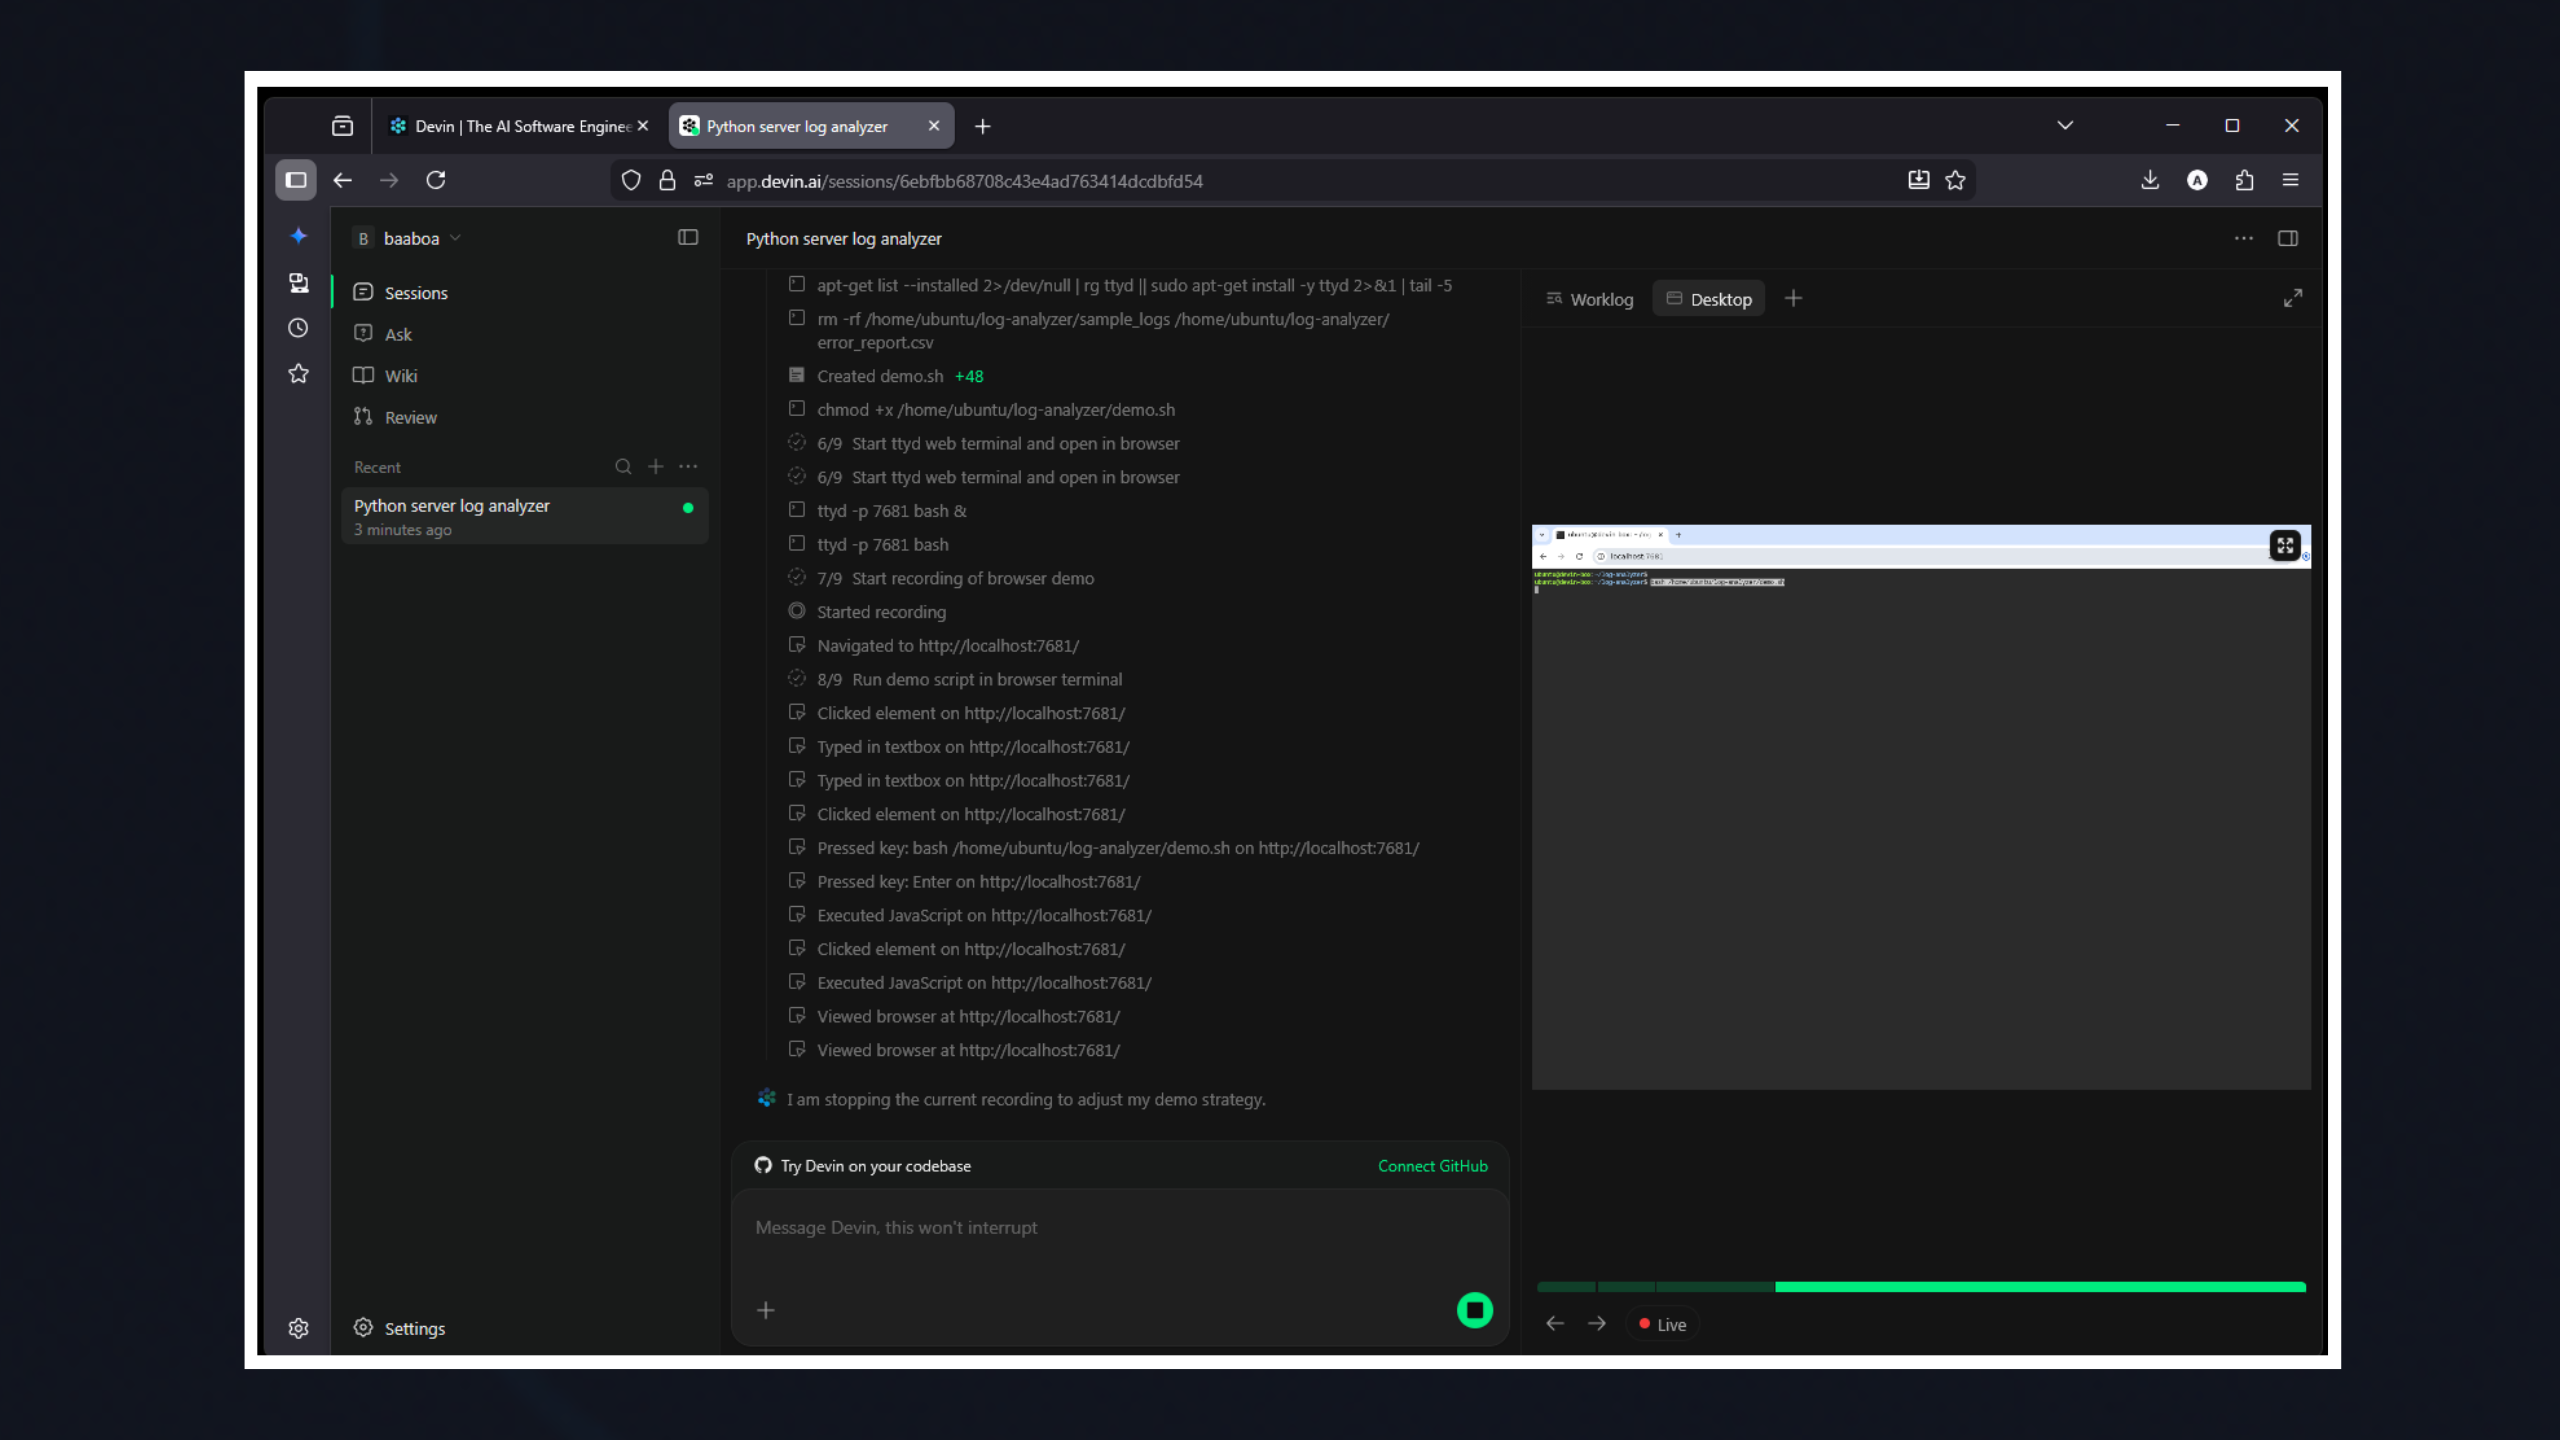The image size is (2560, 1440).
Task: Open the clock history sidebar icon
Action: point(298,328)
